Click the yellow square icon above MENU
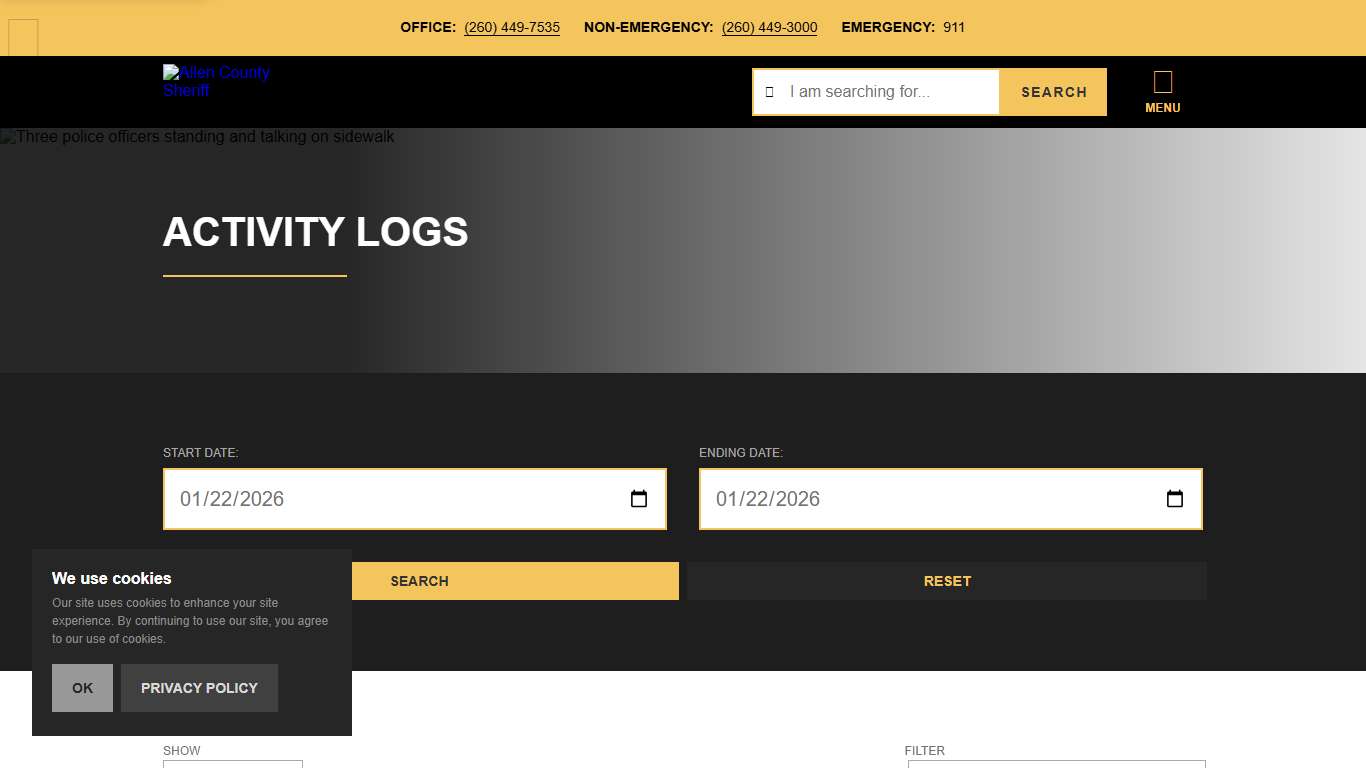 pos(1163,80)
